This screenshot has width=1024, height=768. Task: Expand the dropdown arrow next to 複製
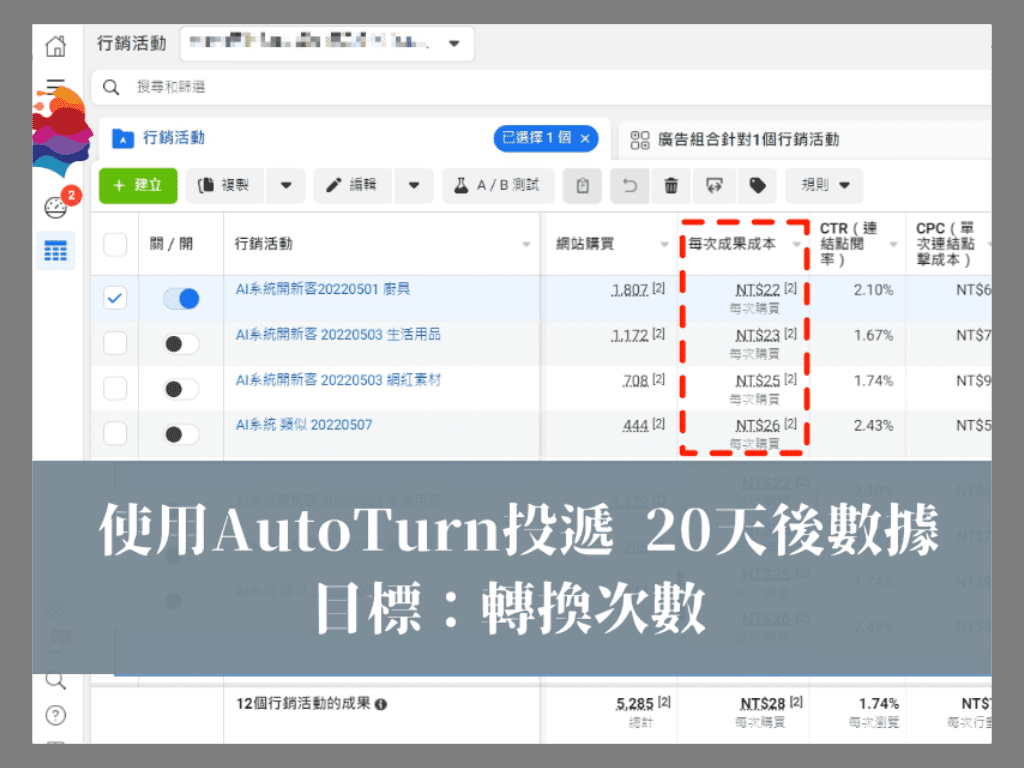(x=286, y=185)
